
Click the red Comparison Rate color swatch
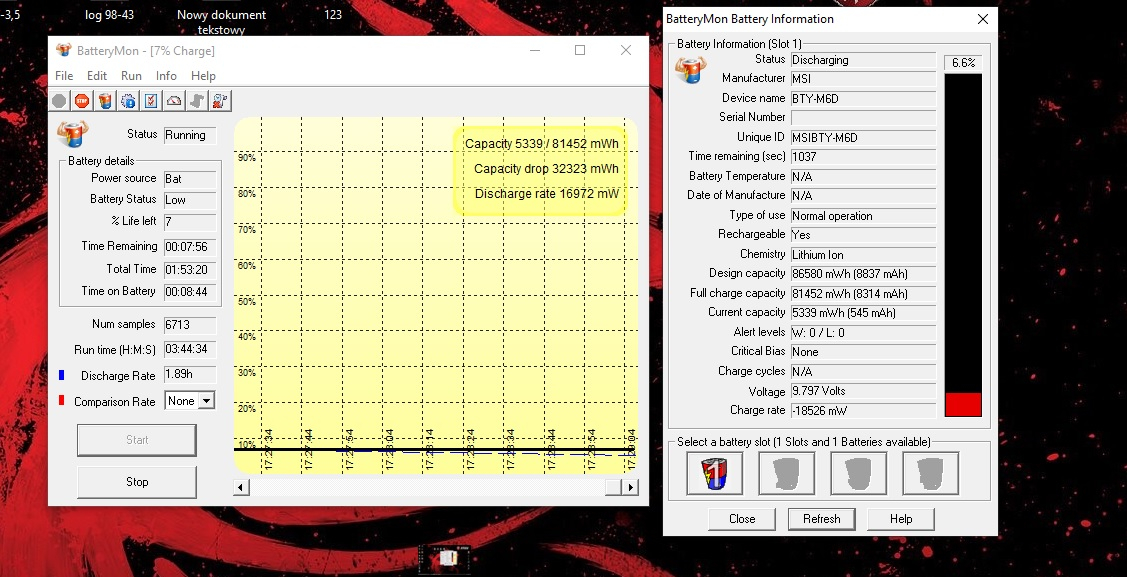[x=62, y=400]
